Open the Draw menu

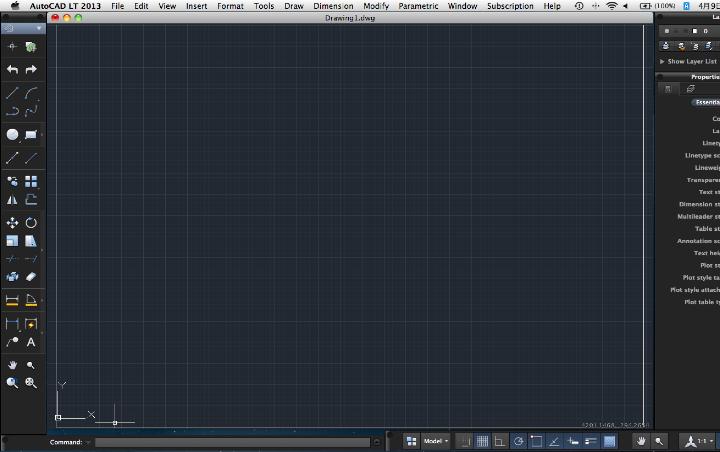click(x=294, y=6)
